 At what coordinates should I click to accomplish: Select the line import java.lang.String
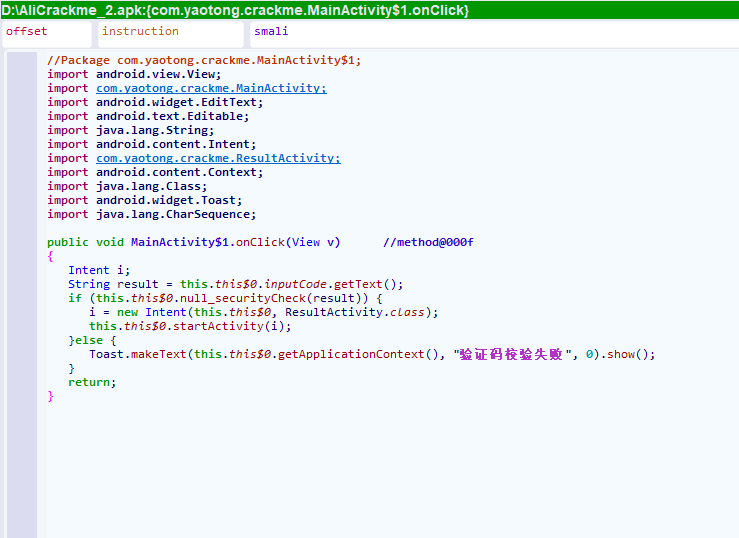(131, 130)
